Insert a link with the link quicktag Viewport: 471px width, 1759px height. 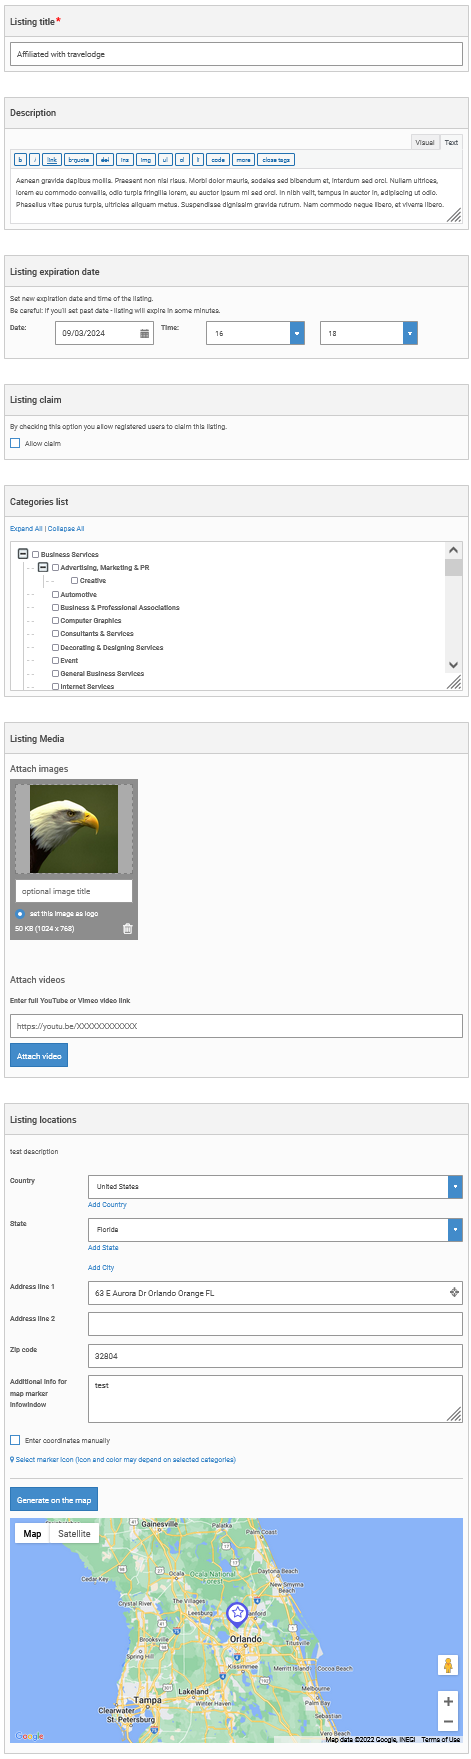point(52,160)
